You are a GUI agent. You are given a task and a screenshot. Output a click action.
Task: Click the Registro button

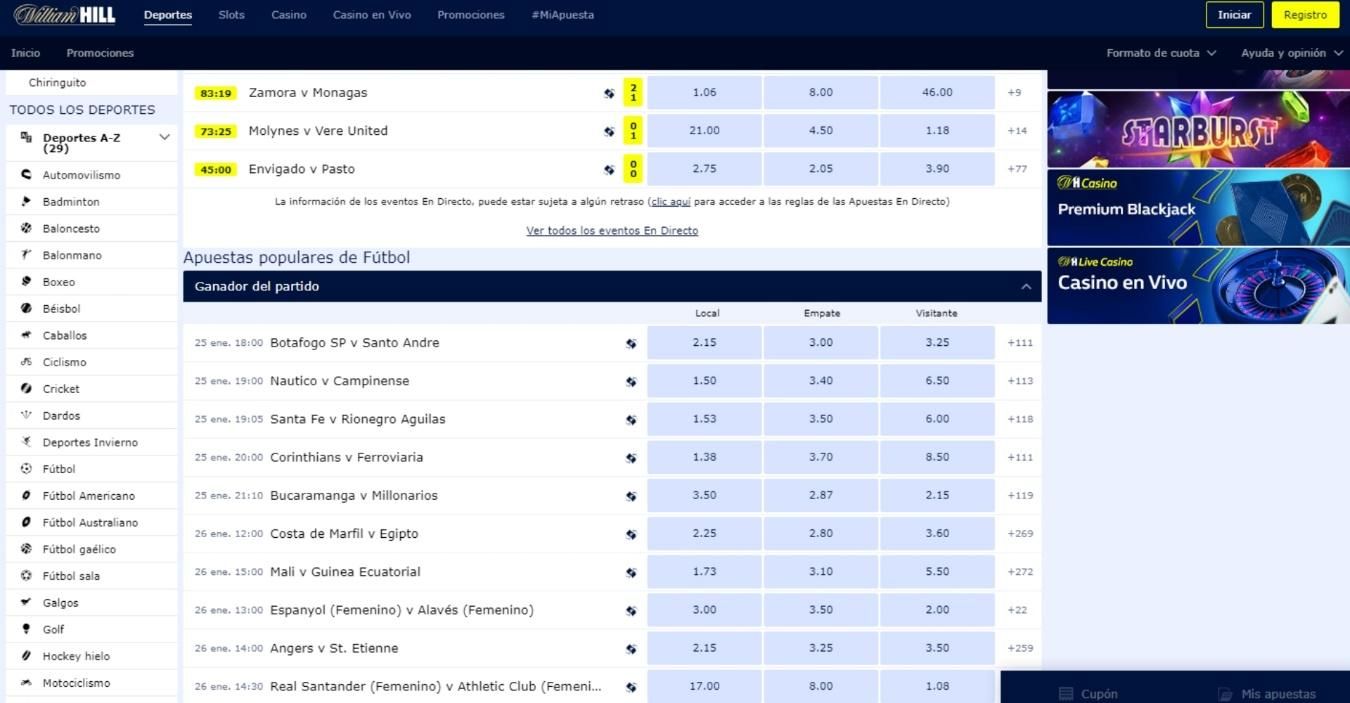pos(1304,15)
